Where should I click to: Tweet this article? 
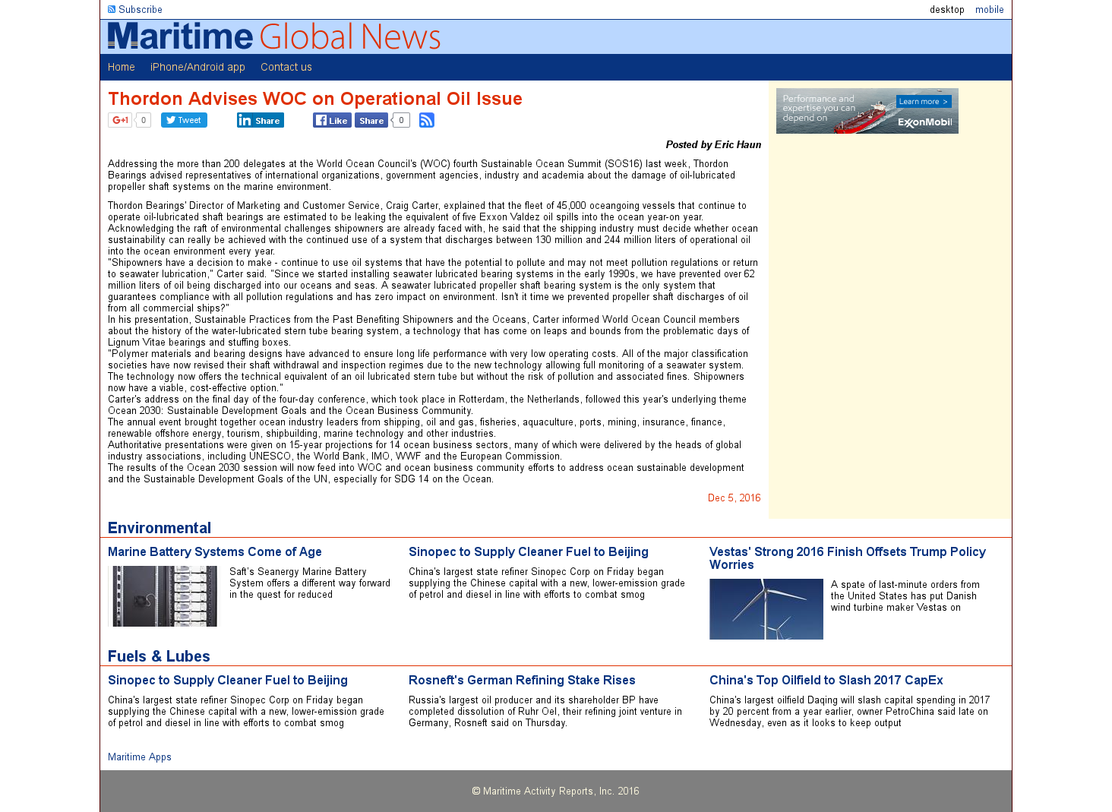point(184,120)
